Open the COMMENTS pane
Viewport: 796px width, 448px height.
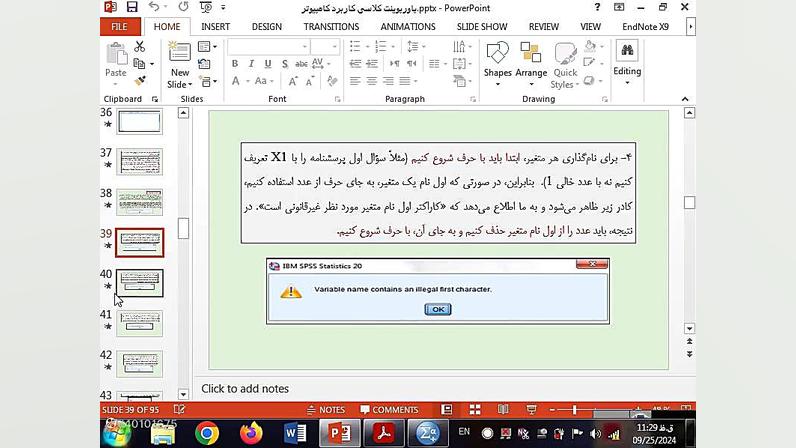tap(389, 409)
